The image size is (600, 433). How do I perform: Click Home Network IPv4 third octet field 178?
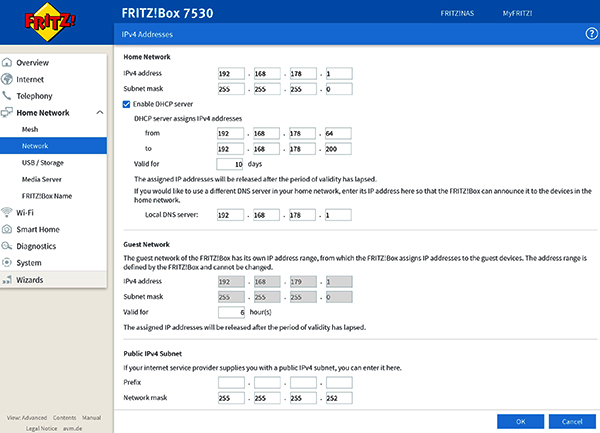pos(303,73)
